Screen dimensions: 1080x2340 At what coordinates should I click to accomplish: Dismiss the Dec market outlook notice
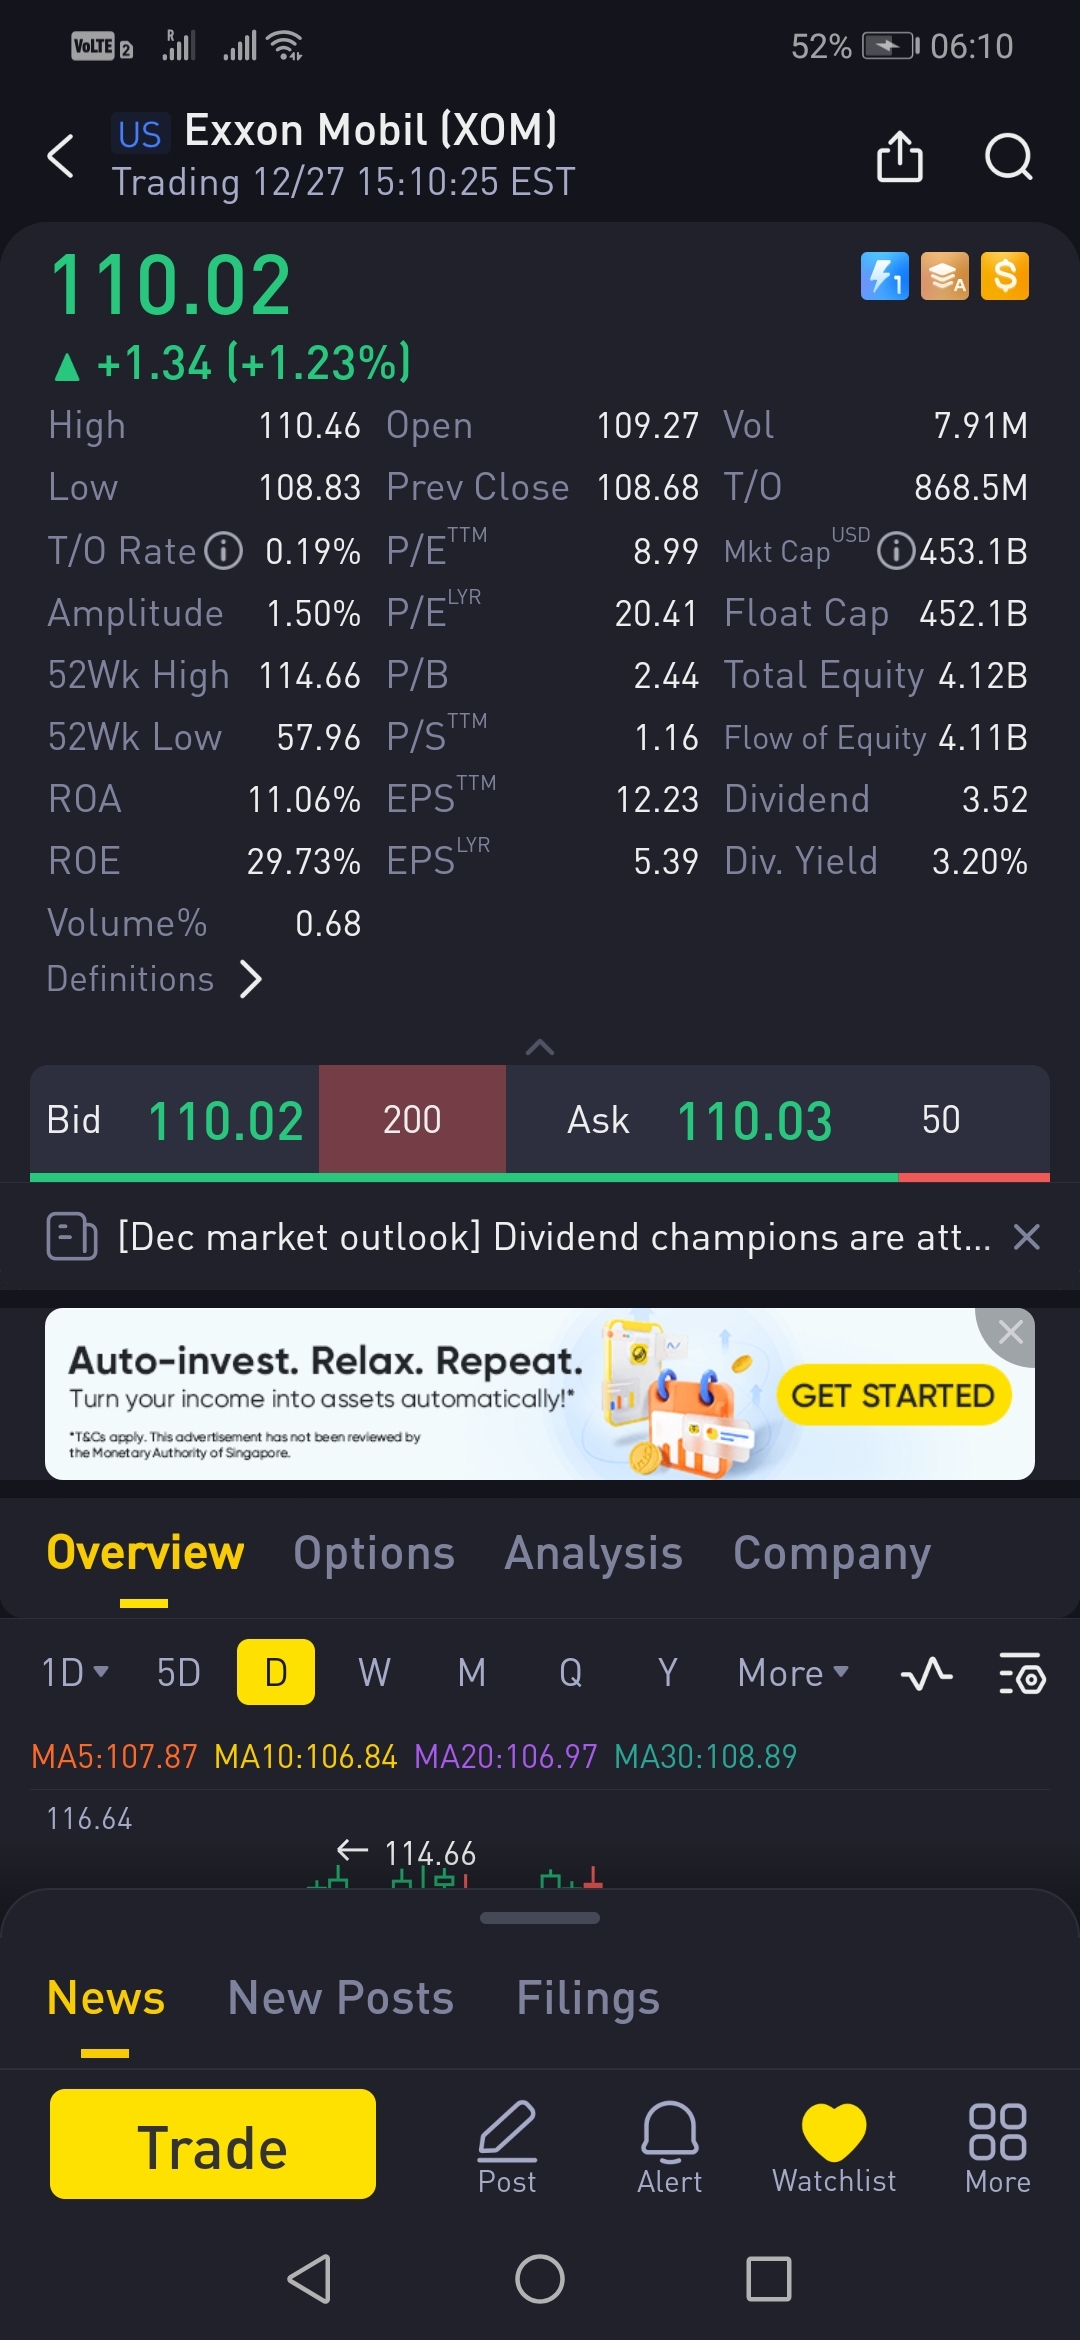pyautogui.click(x=1027, y=1237)
